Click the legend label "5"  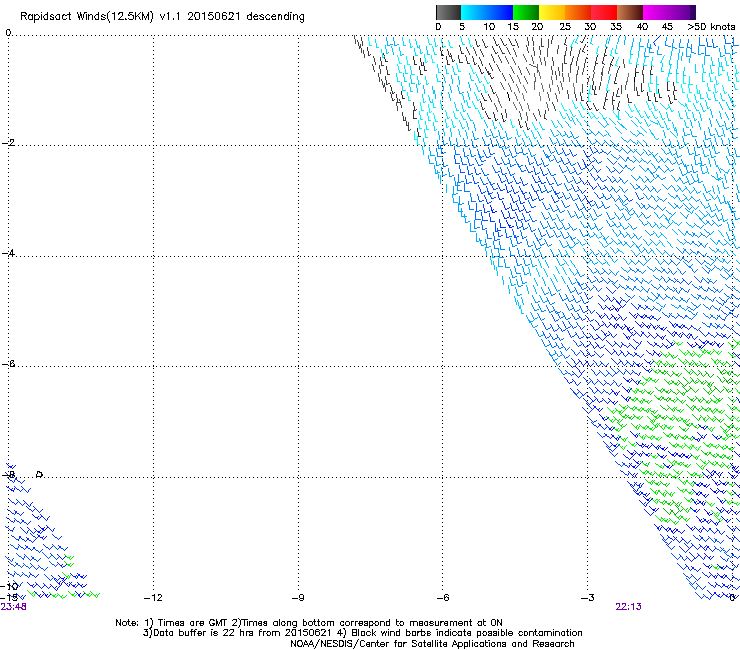tap(462, 27)
